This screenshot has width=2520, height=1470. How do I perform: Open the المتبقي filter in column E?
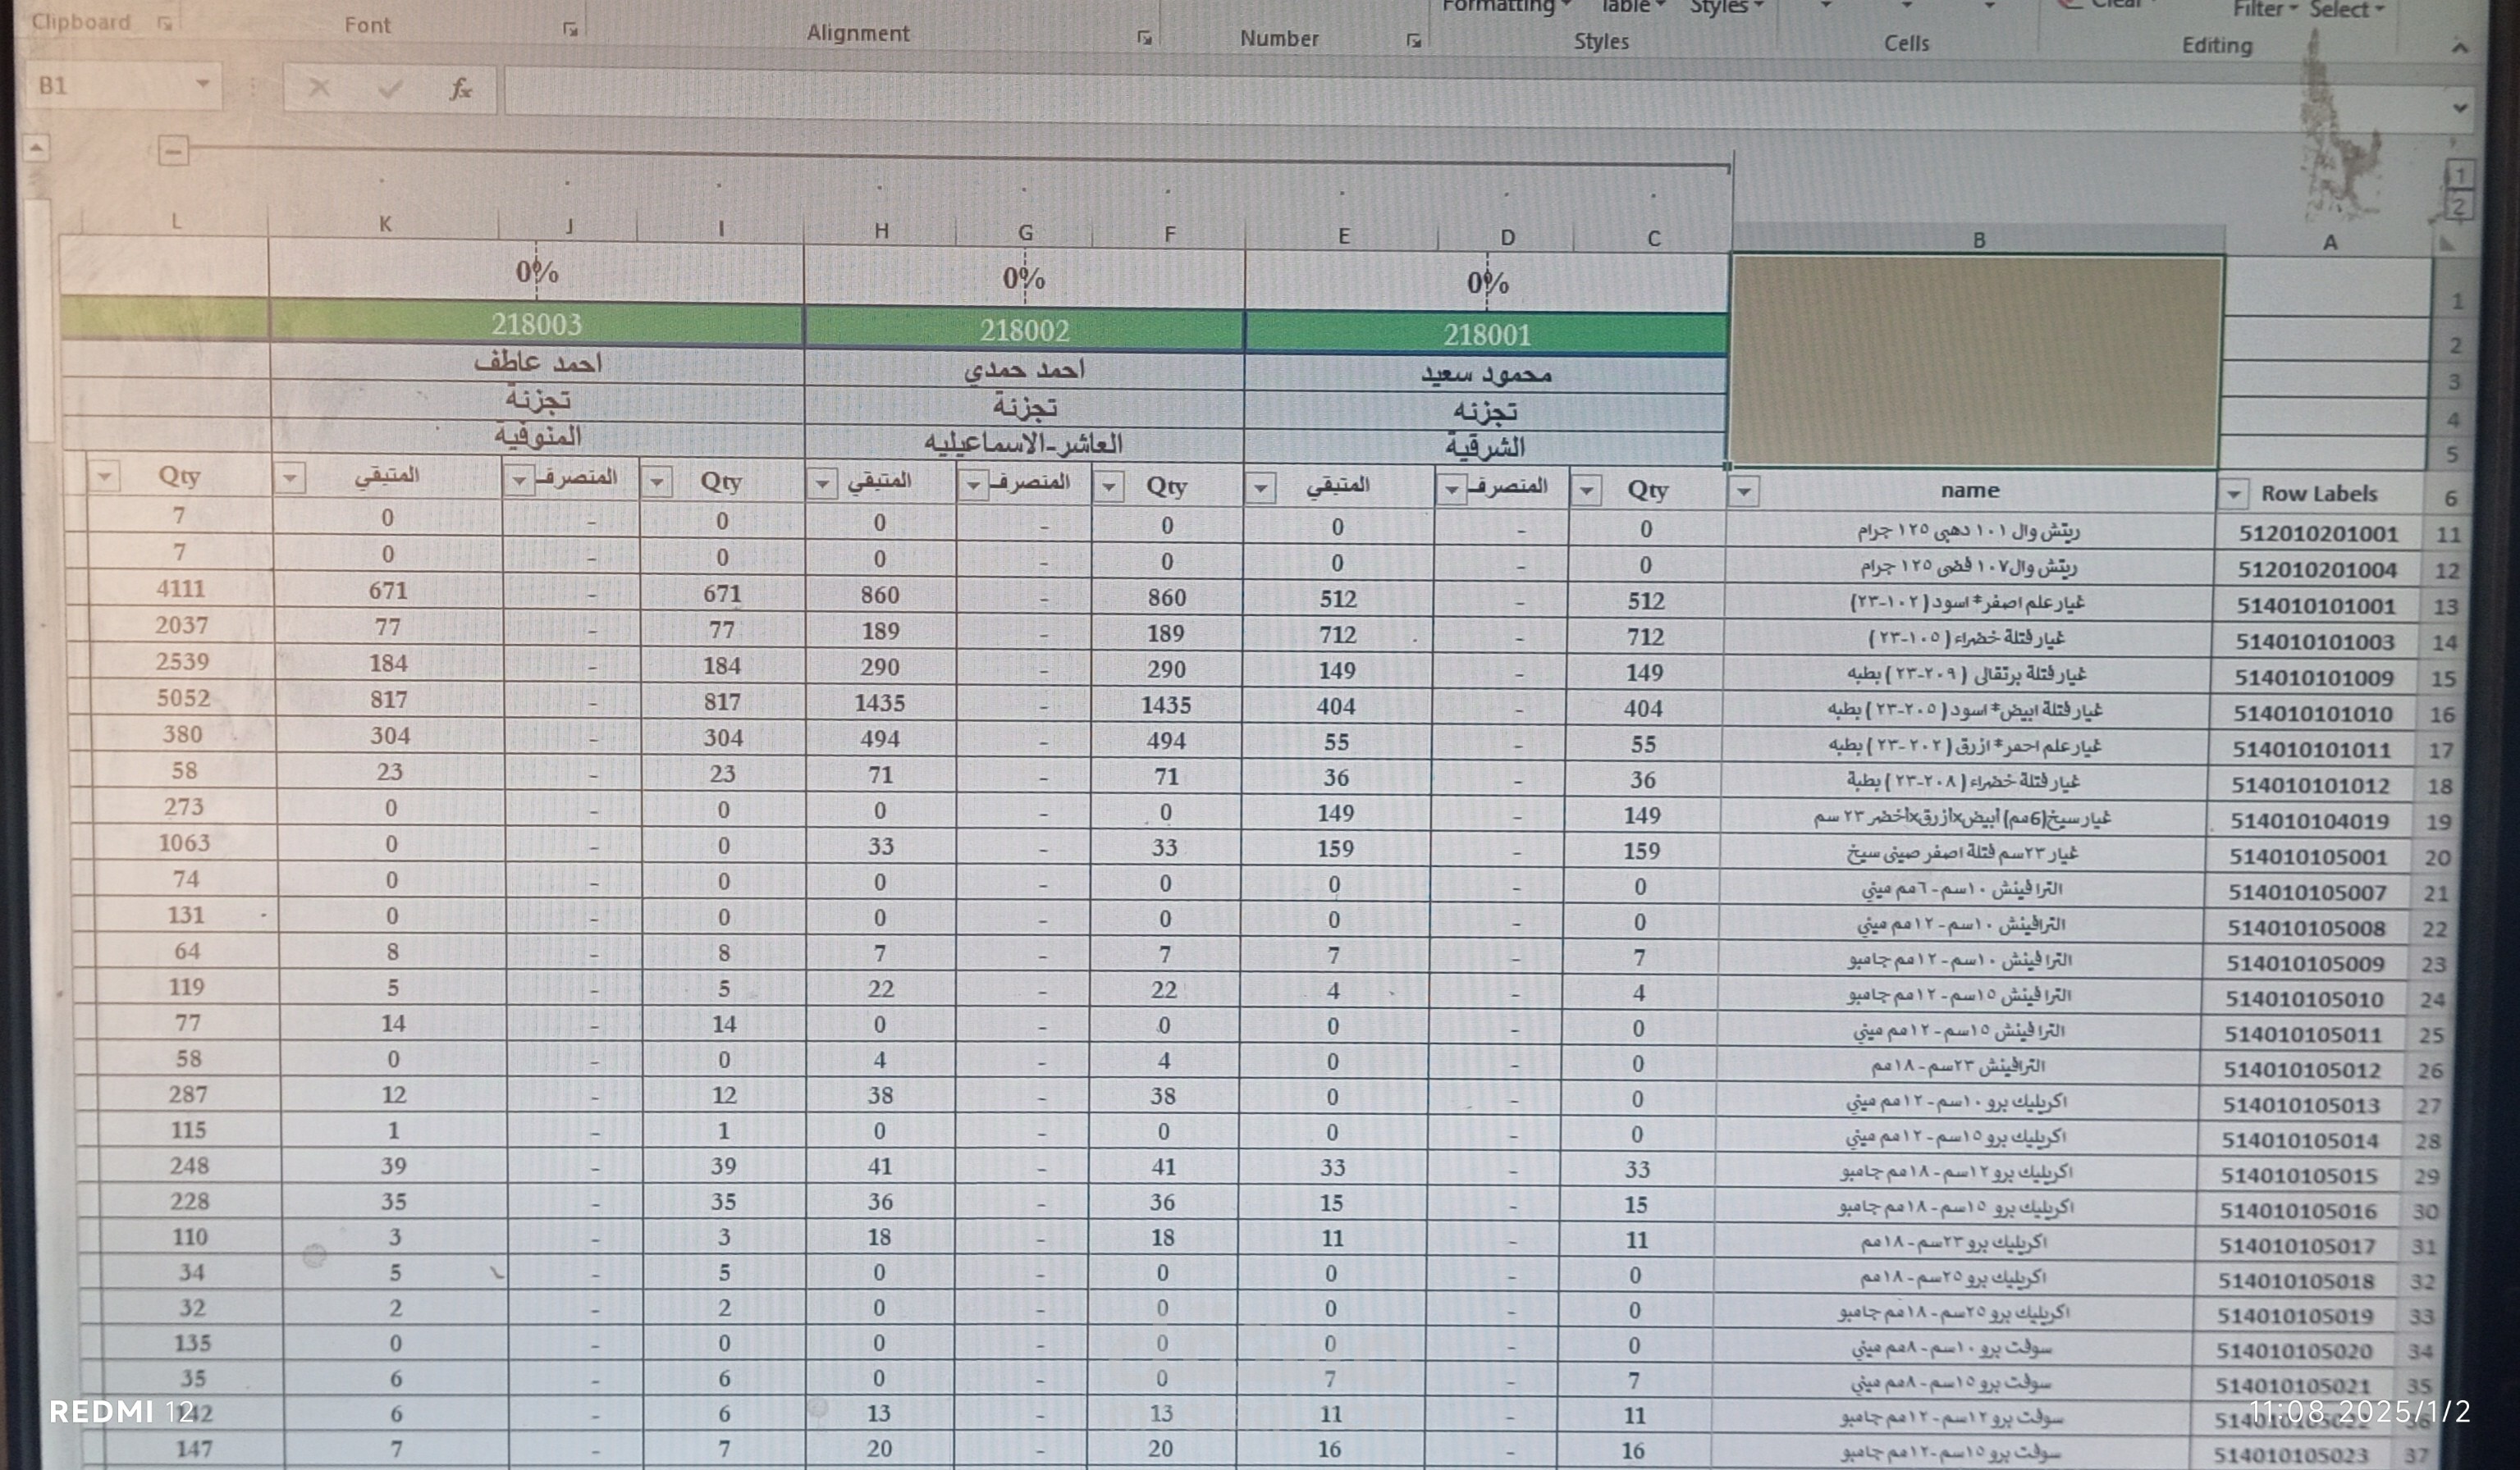coord(1260,488)
